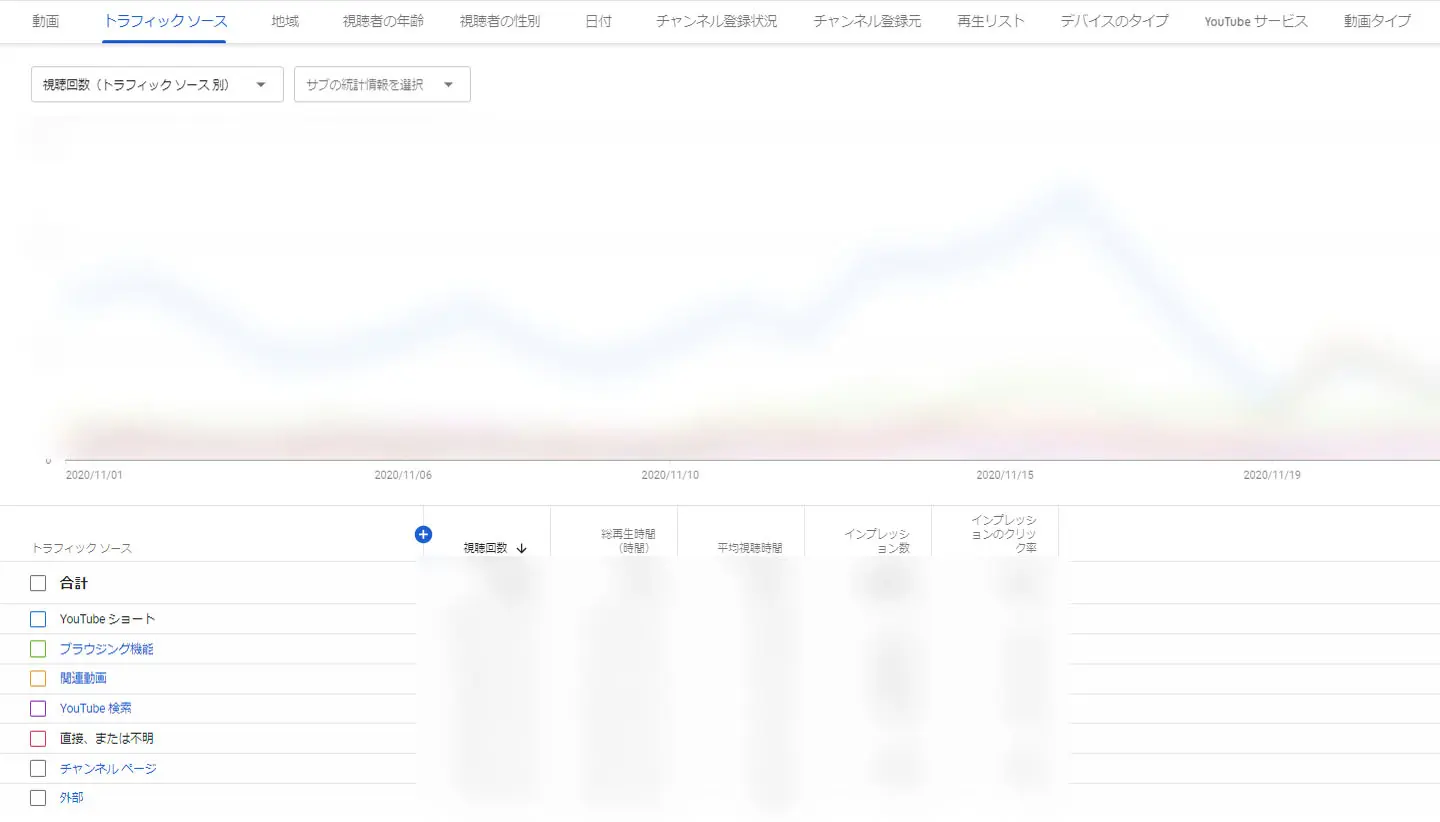Sort by インプレッションのクリック率 column header

click(1003, 534)
